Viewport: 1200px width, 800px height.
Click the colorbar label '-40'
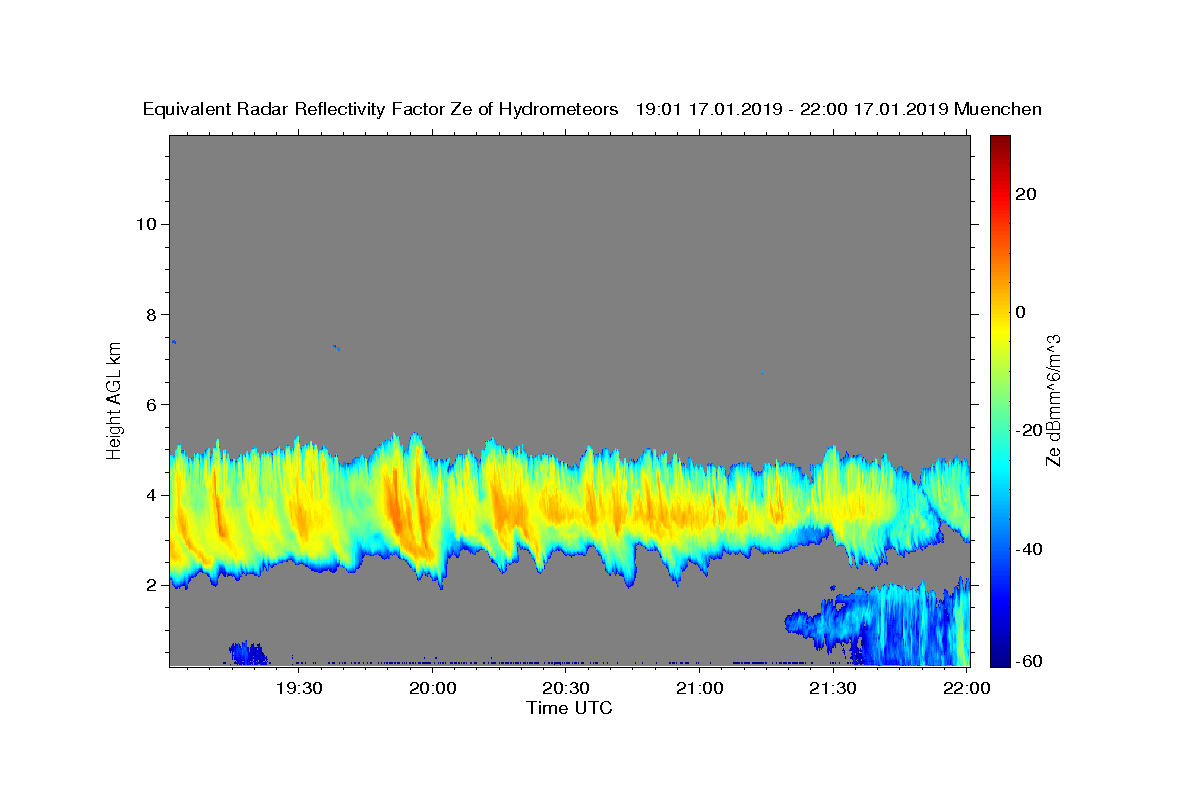pos(1027,548)
